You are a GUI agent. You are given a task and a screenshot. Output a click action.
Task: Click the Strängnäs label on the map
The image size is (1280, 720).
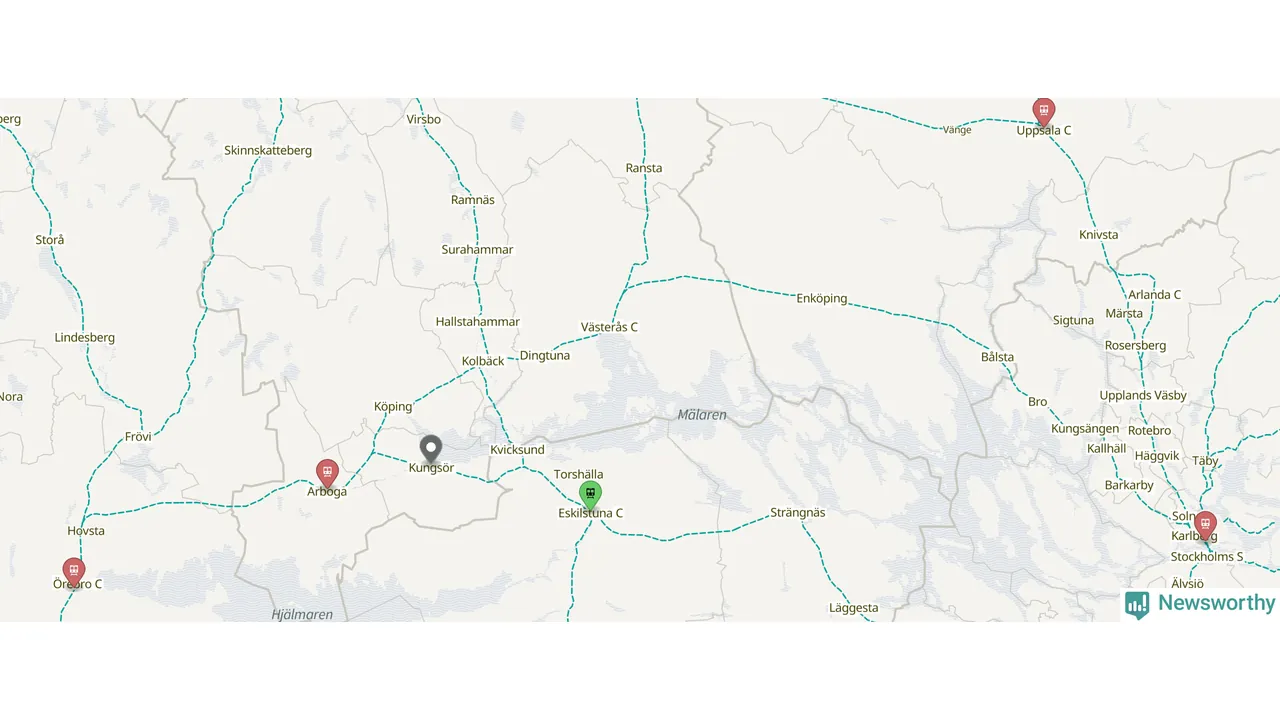pos(798,512)
